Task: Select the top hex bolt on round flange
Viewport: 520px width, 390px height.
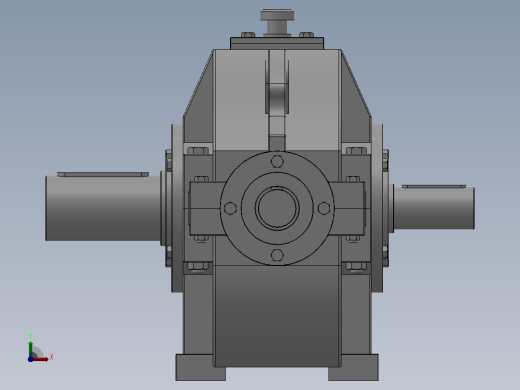Action: coord(277,161)
